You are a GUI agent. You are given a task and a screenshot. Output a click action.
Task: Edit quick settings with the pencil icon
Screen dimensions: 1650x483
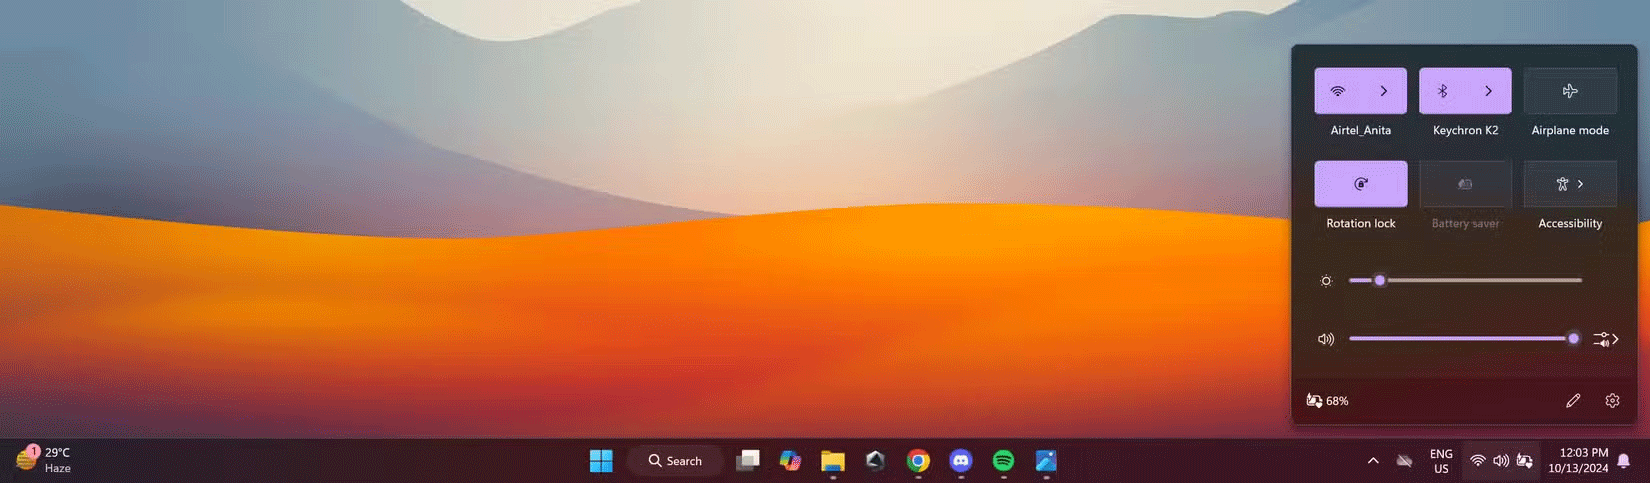tap(1573, 401)
